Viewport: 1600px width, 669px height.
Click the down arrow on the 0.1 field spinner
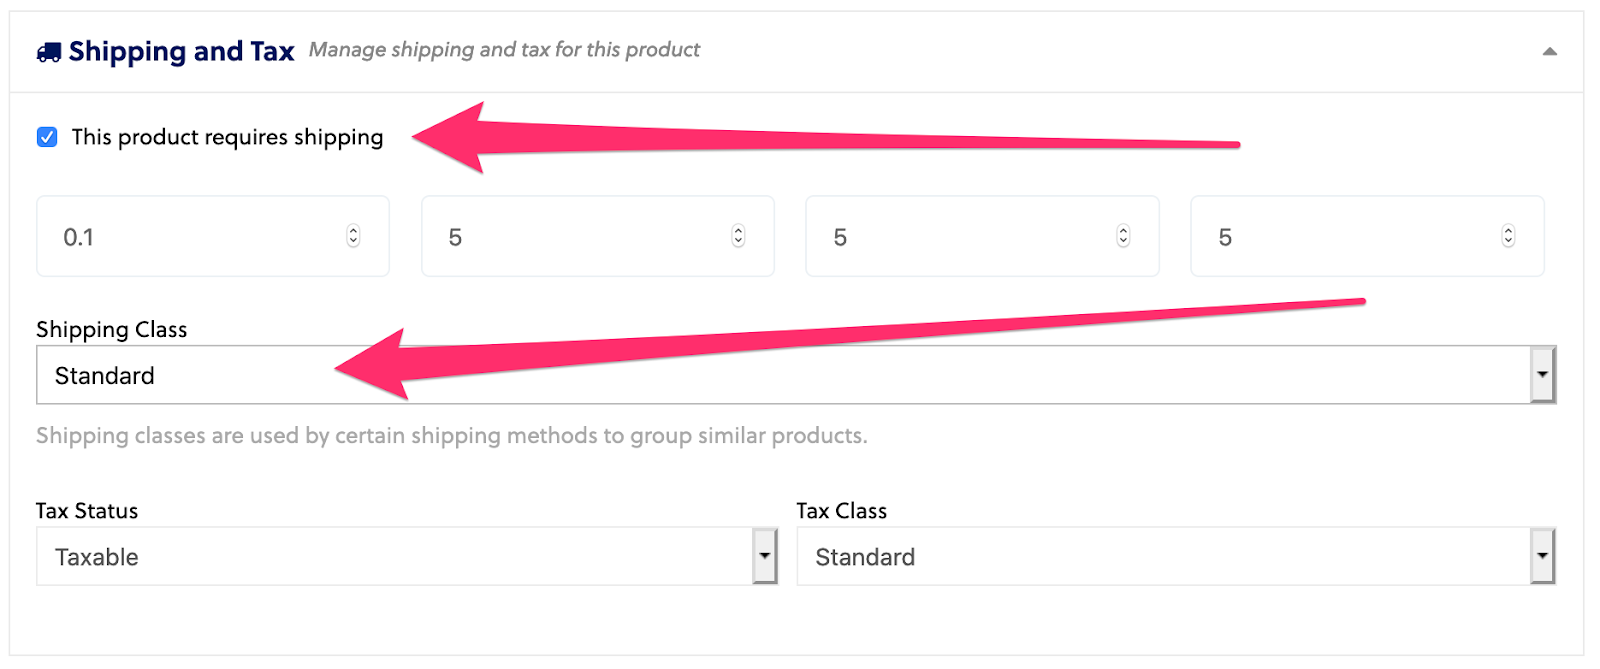click(353, 242)
